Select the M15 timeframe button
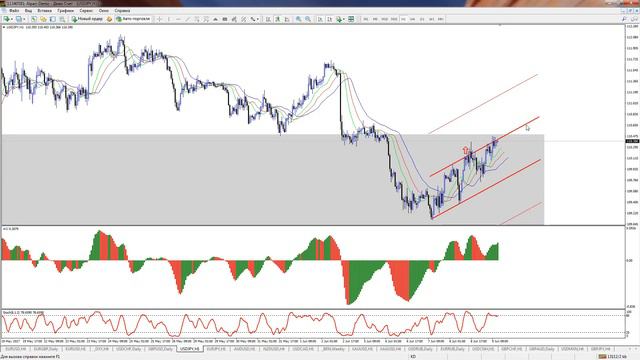 [x=384, y=19]
